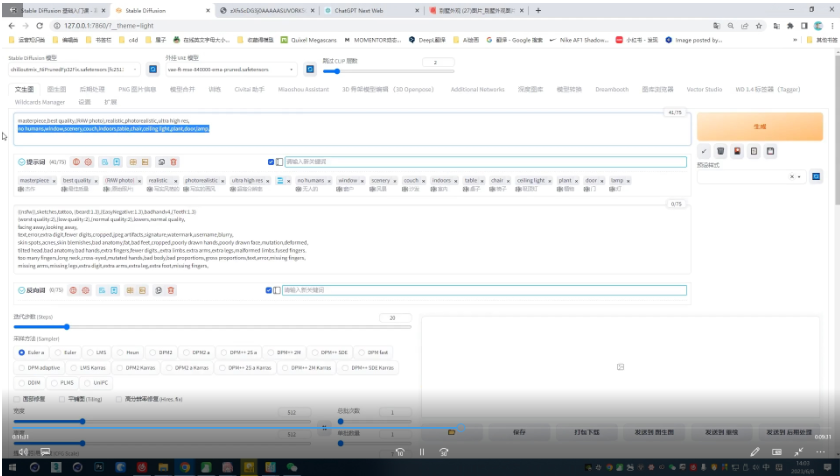Image resolution: width=840 pixels, height=476 pixels.
Task: Click the dark circular arrows icon in the 提示词 toolbar
Action: tap(161, 162)
